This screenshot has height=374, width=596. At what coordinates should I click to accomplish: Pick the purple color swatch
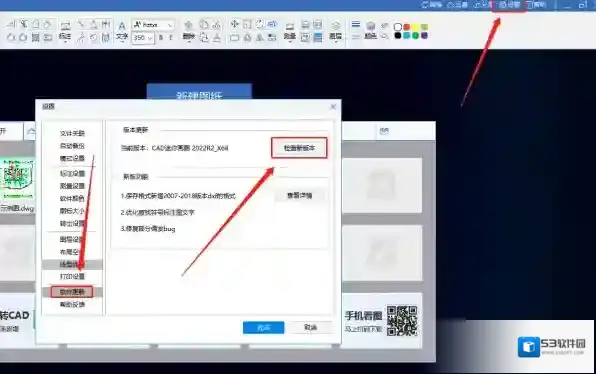424,35
